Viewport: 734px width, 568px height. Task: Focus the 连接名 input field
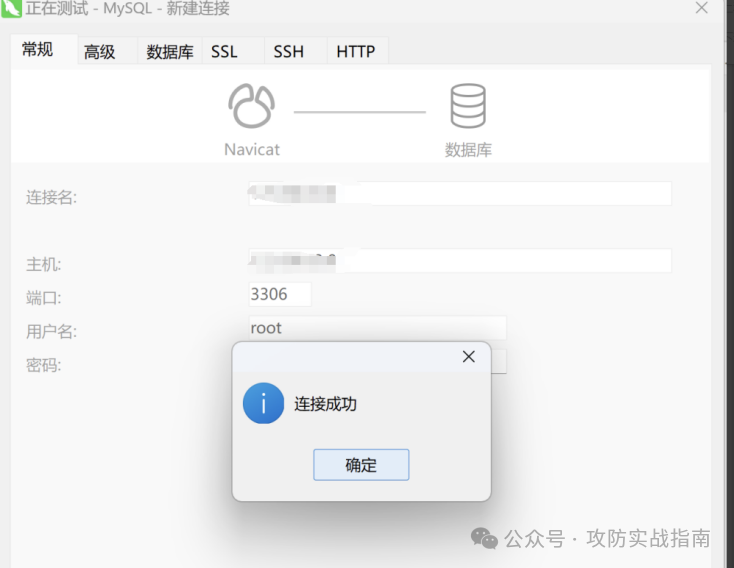(x=460, y=193)
